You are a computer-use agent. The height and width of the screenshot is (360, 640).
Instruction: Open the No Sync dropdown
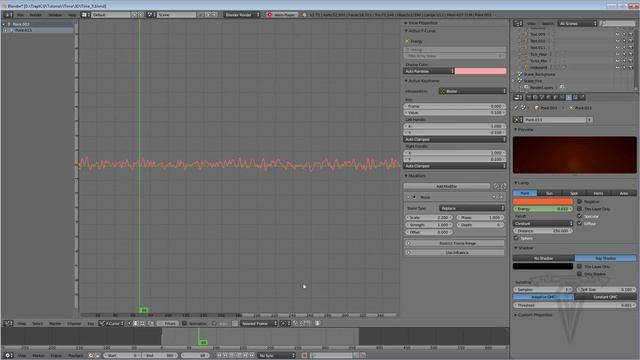276,356
